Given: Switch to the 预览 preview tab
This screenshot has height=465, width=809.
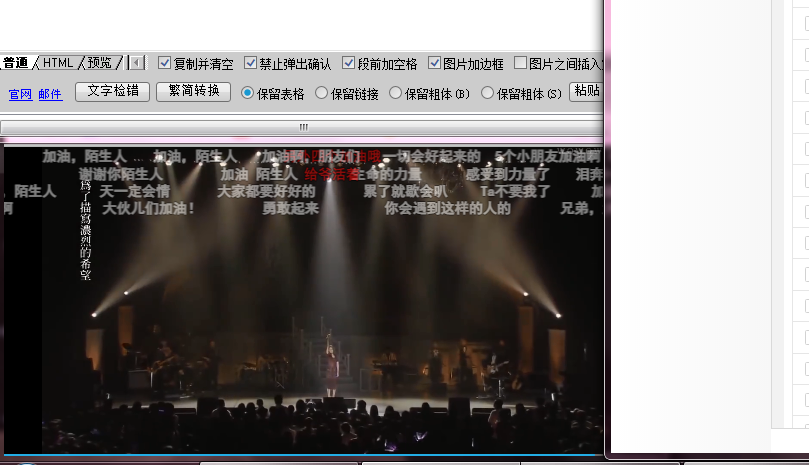Looking at the screenshot, I should [x=100, y=63].
